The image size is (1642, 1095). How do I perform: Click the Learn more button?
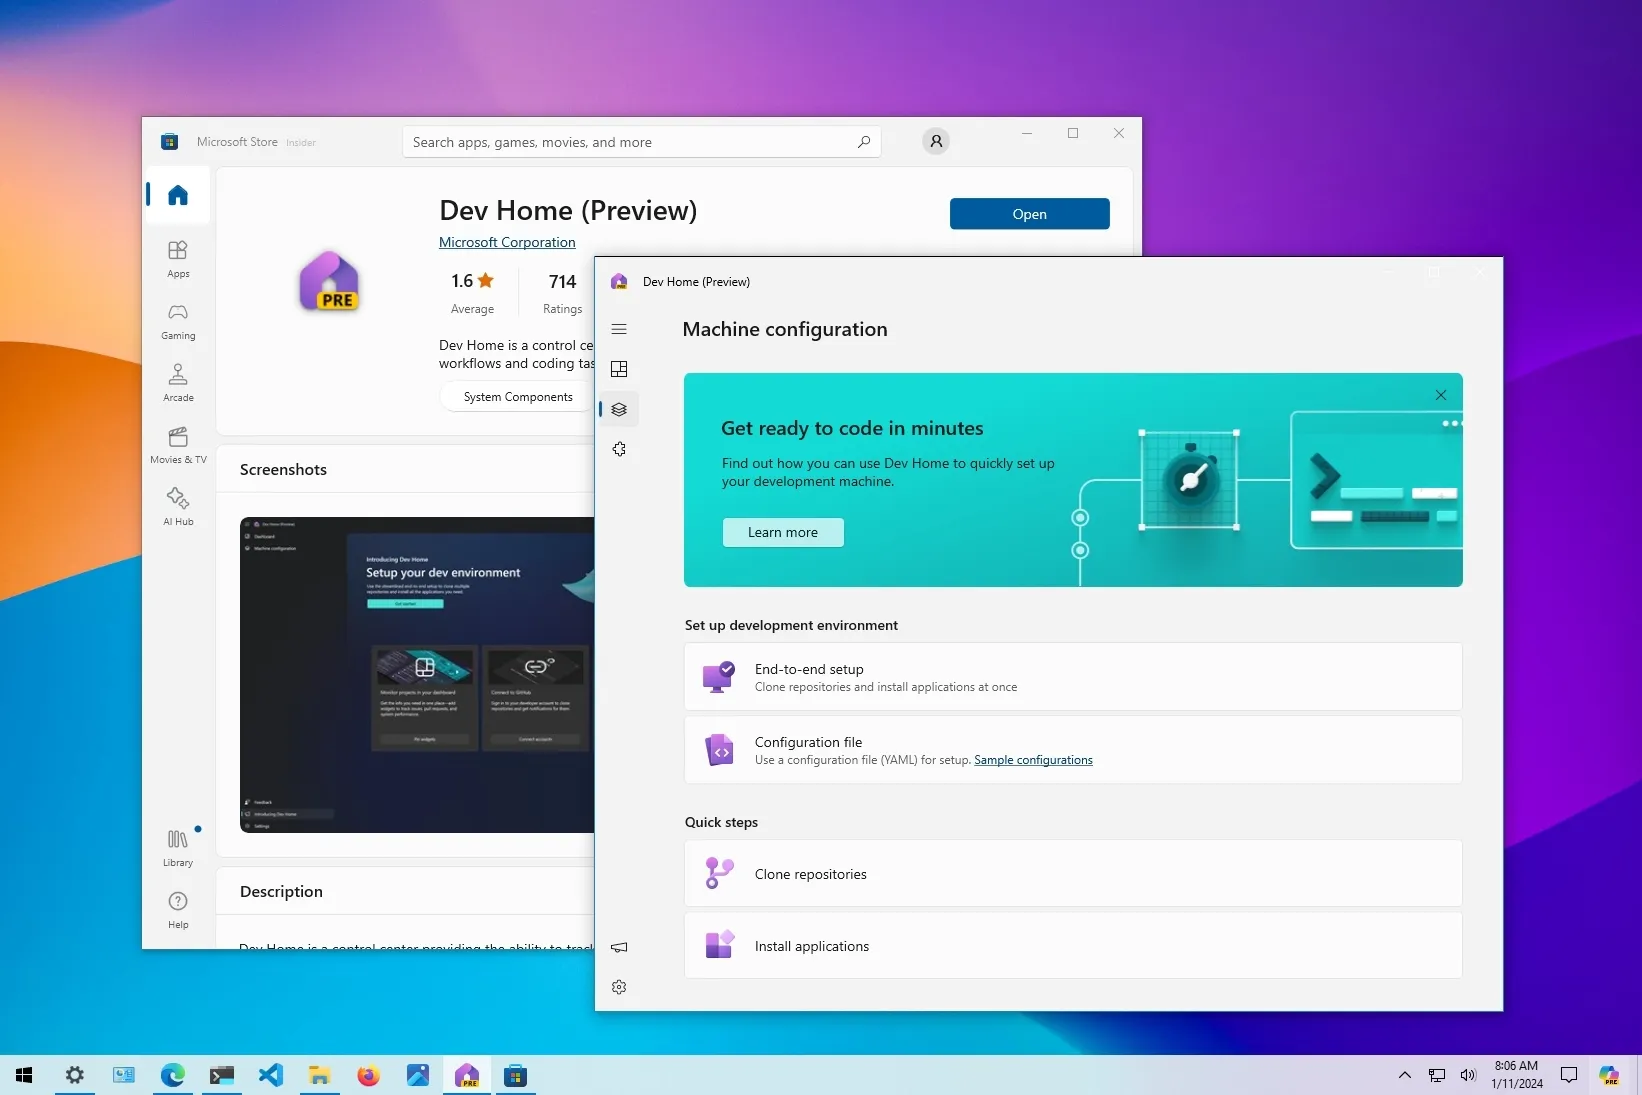click(782, 532)
